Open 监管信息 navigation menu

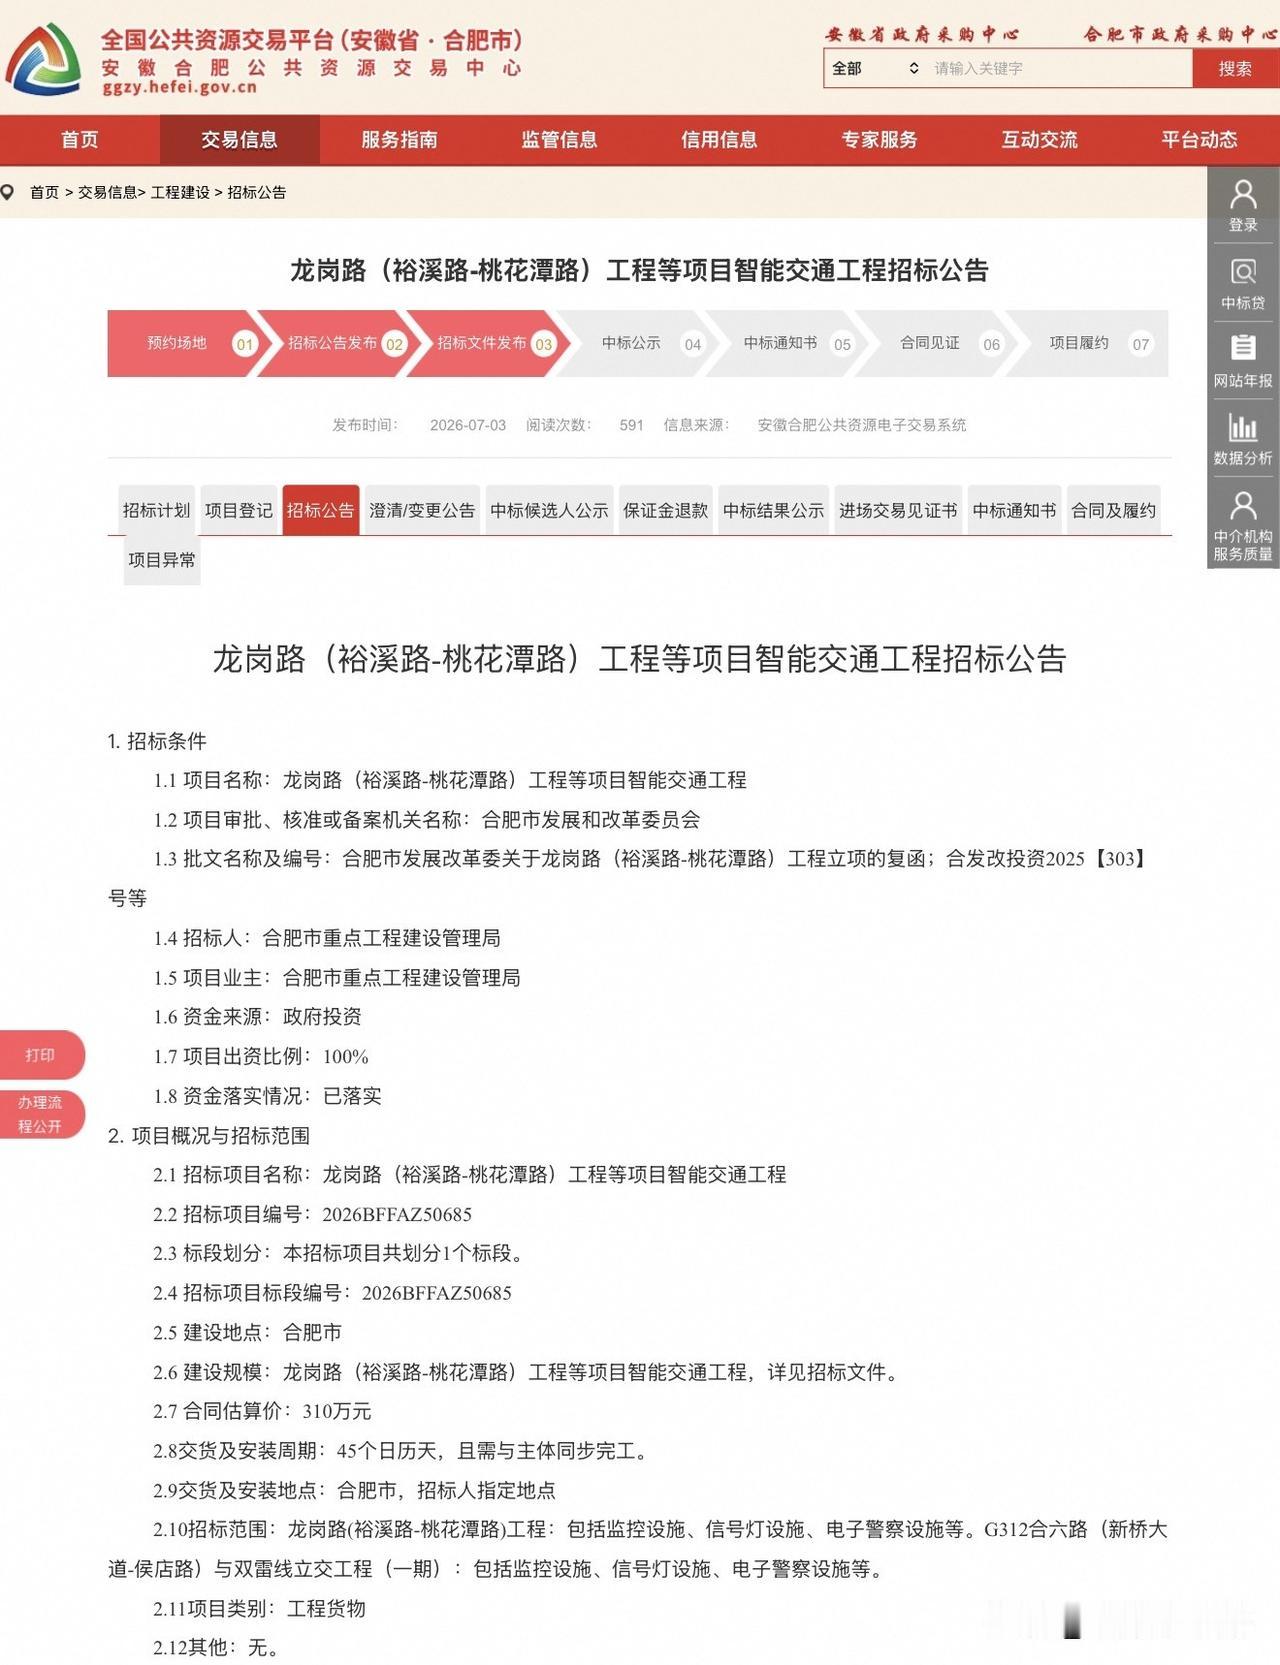click(560, 140)
